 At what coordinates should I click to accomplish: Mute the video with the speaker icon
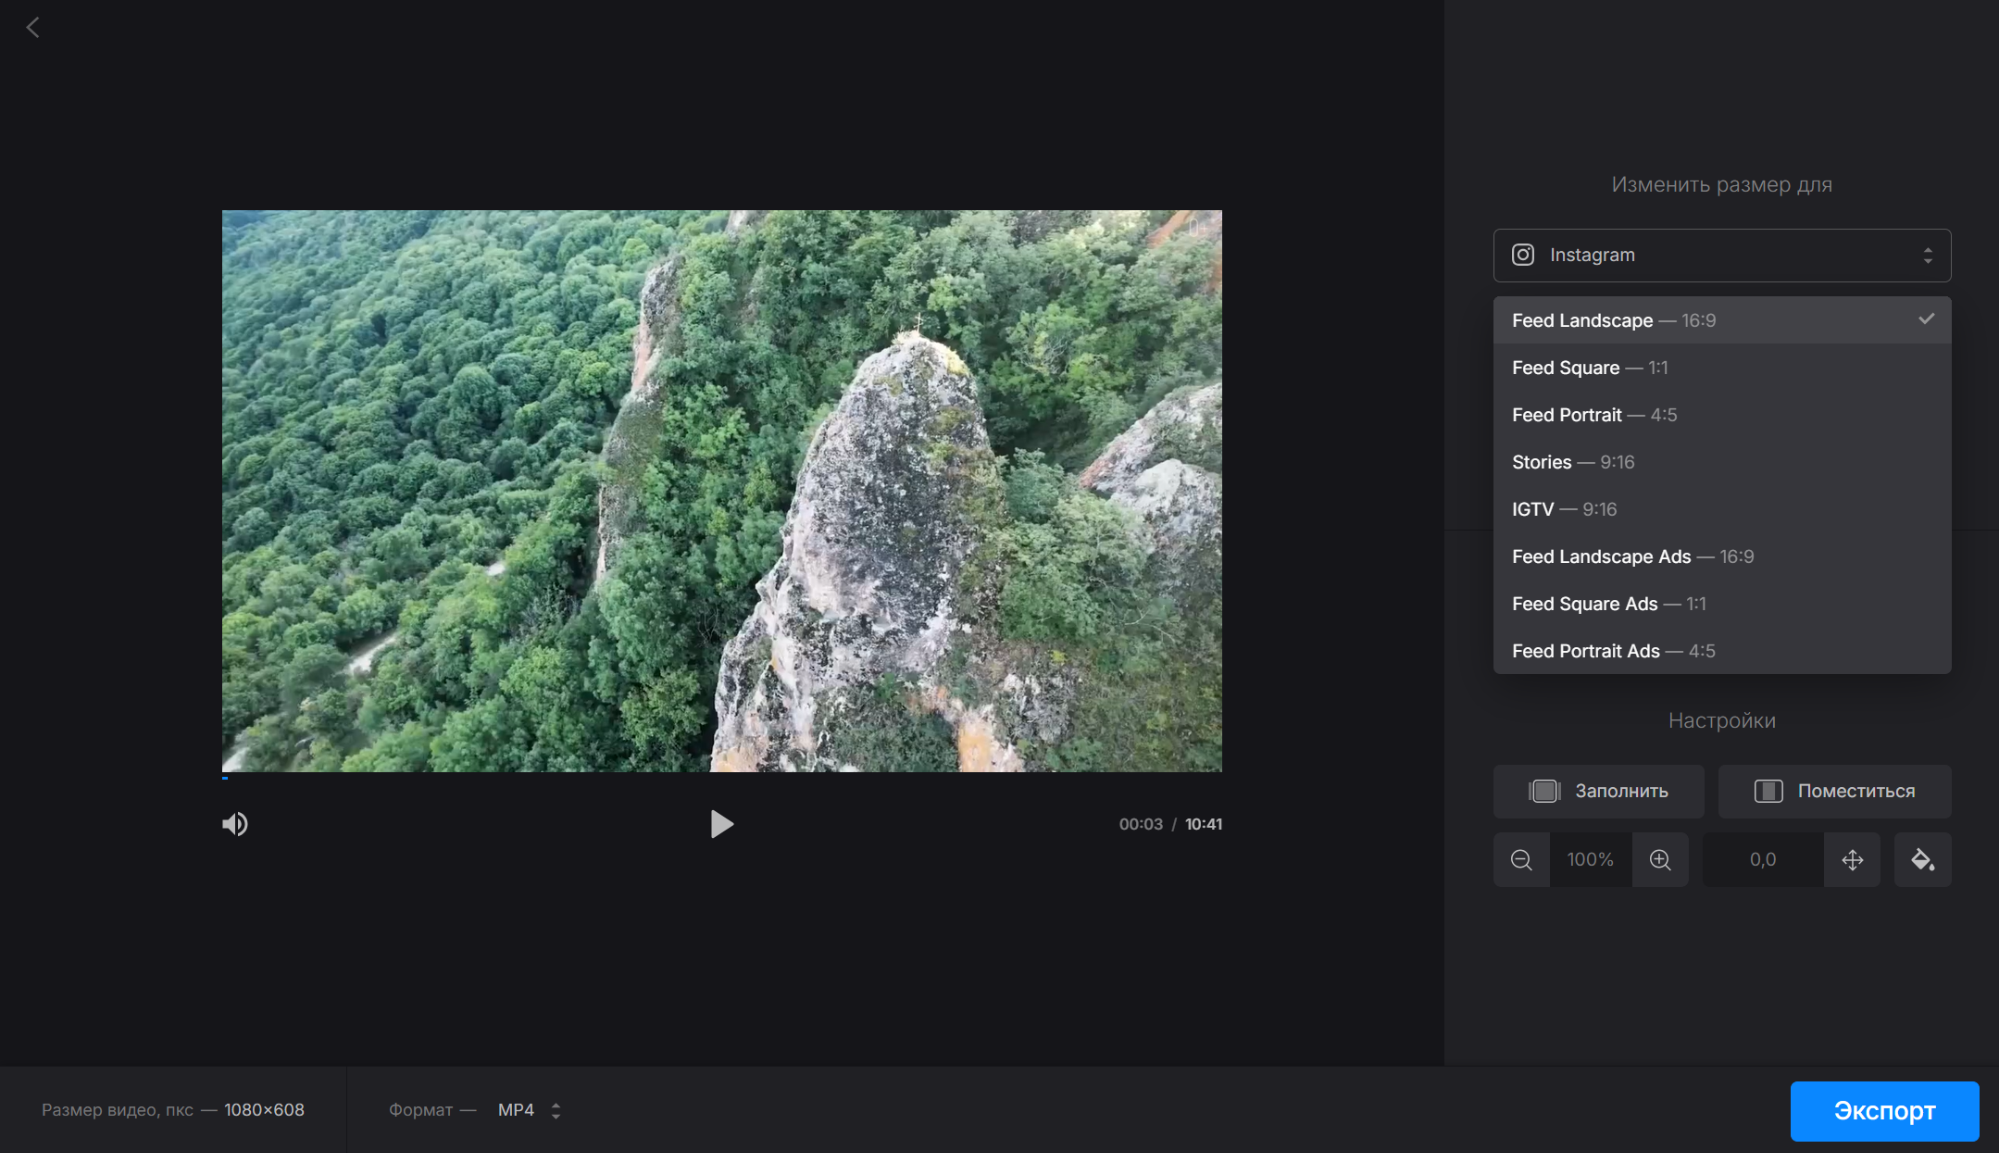pos(235,824)
